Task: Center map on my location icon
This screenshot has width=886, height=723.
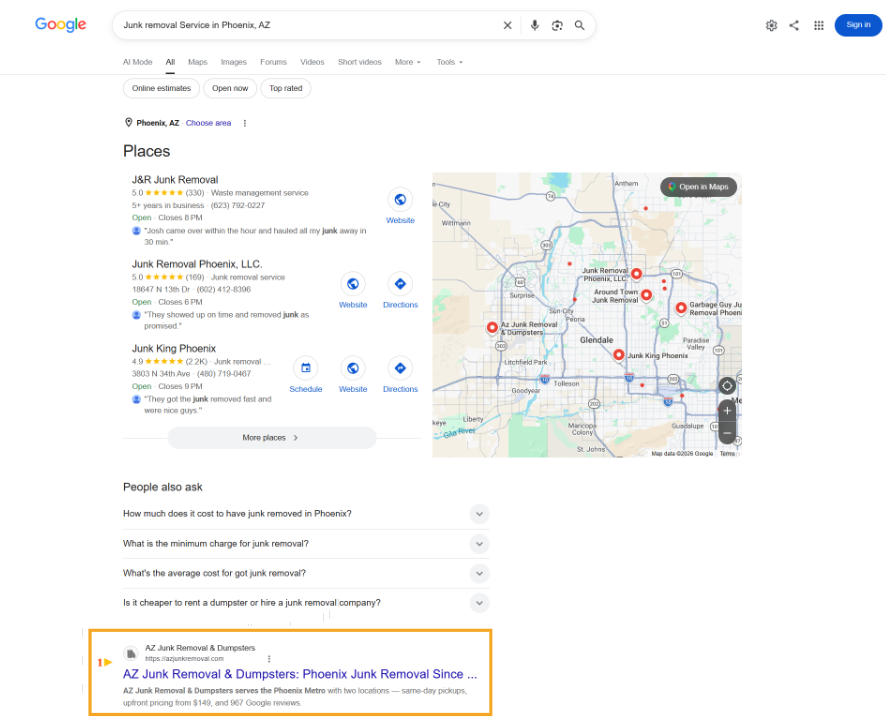Action: [727, 386]
